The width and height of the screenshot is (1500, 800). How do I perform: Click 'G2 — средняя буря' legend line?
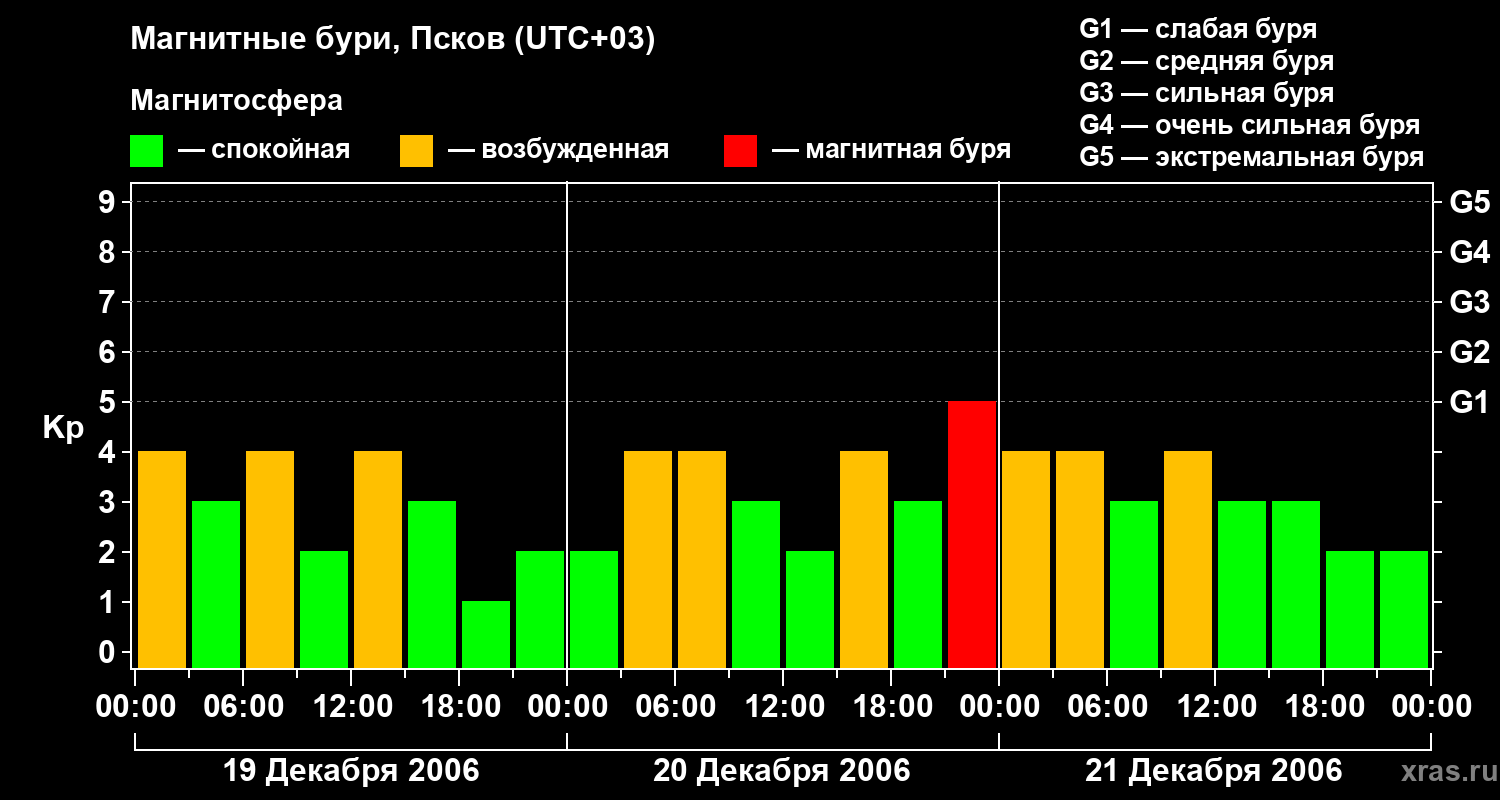point(1207,61)
